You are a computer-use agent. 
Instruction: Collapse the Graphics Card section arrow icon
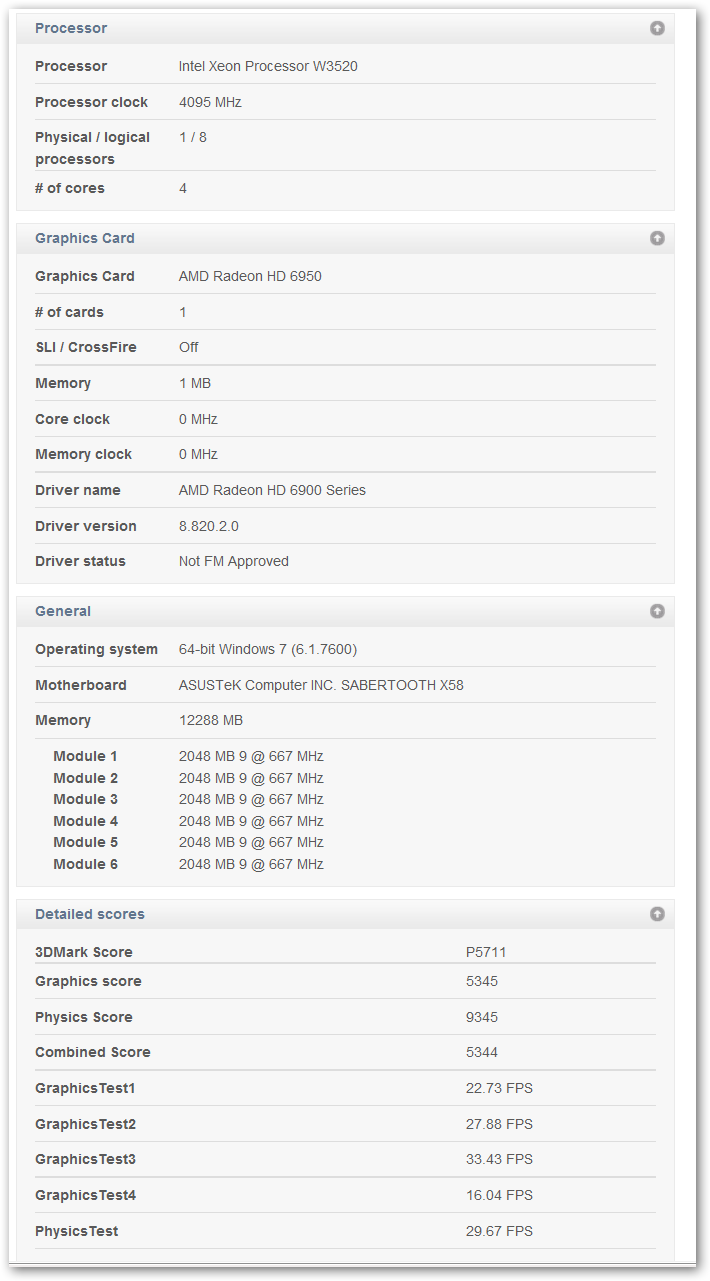657,238
